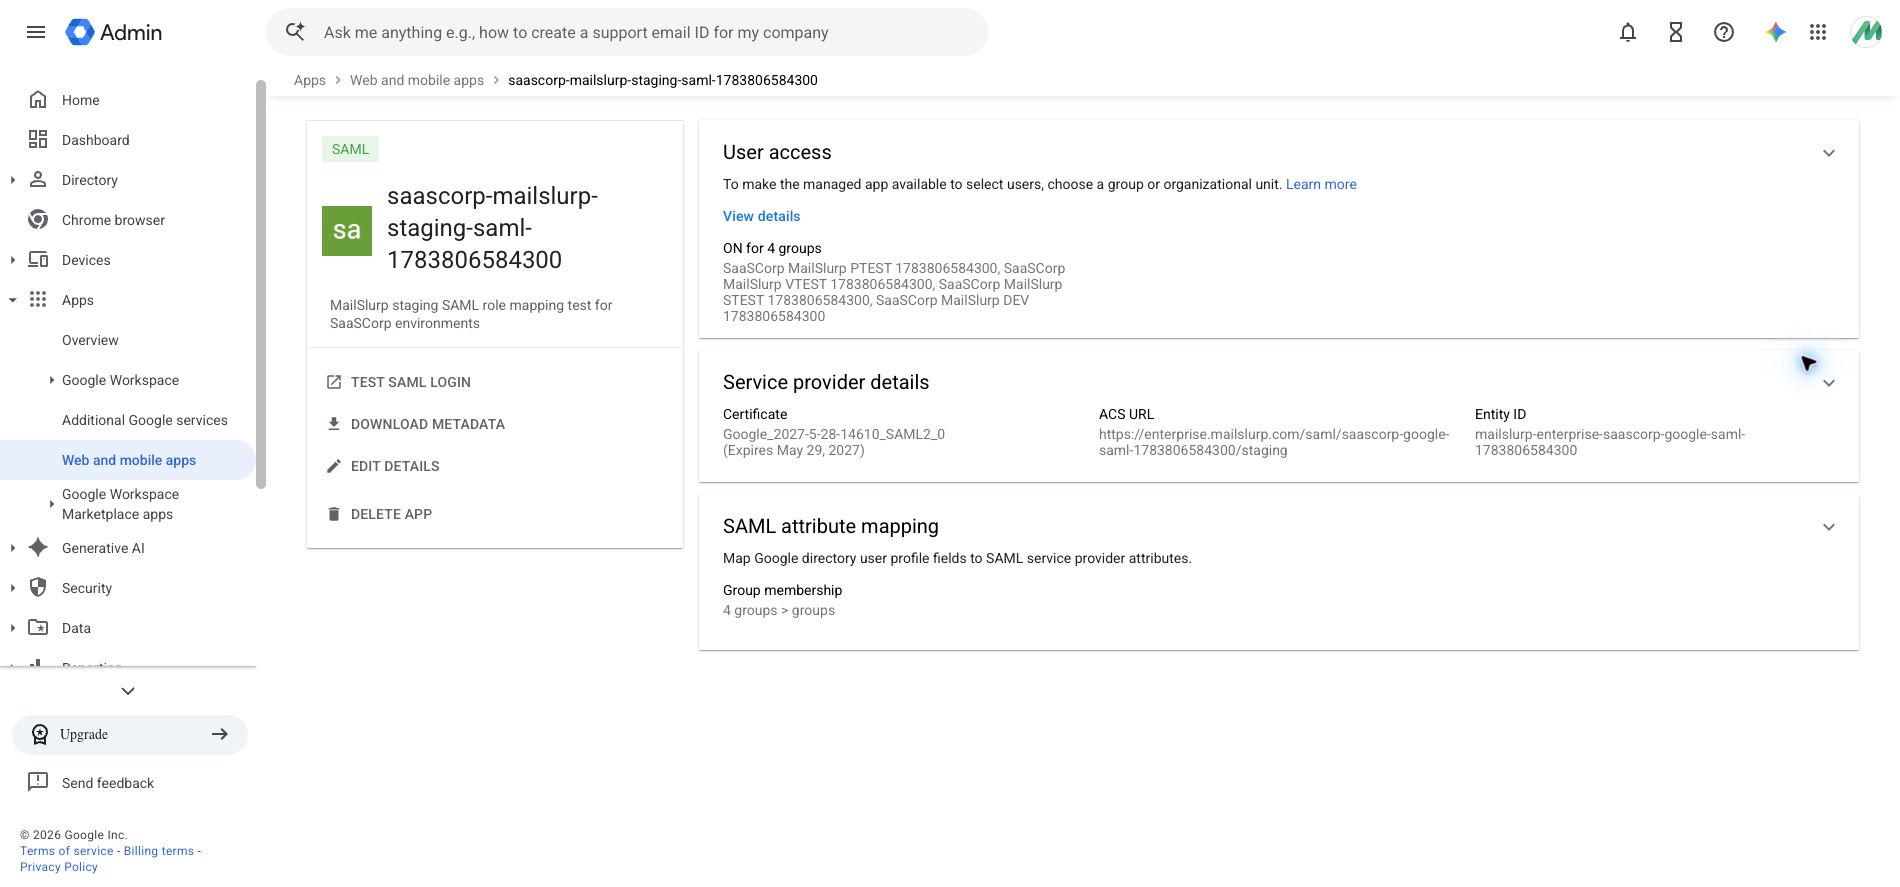The height and width of the screenshot is (887, 1900).
Task: Click the green 'sa' app icon
Action: point(347,231)
